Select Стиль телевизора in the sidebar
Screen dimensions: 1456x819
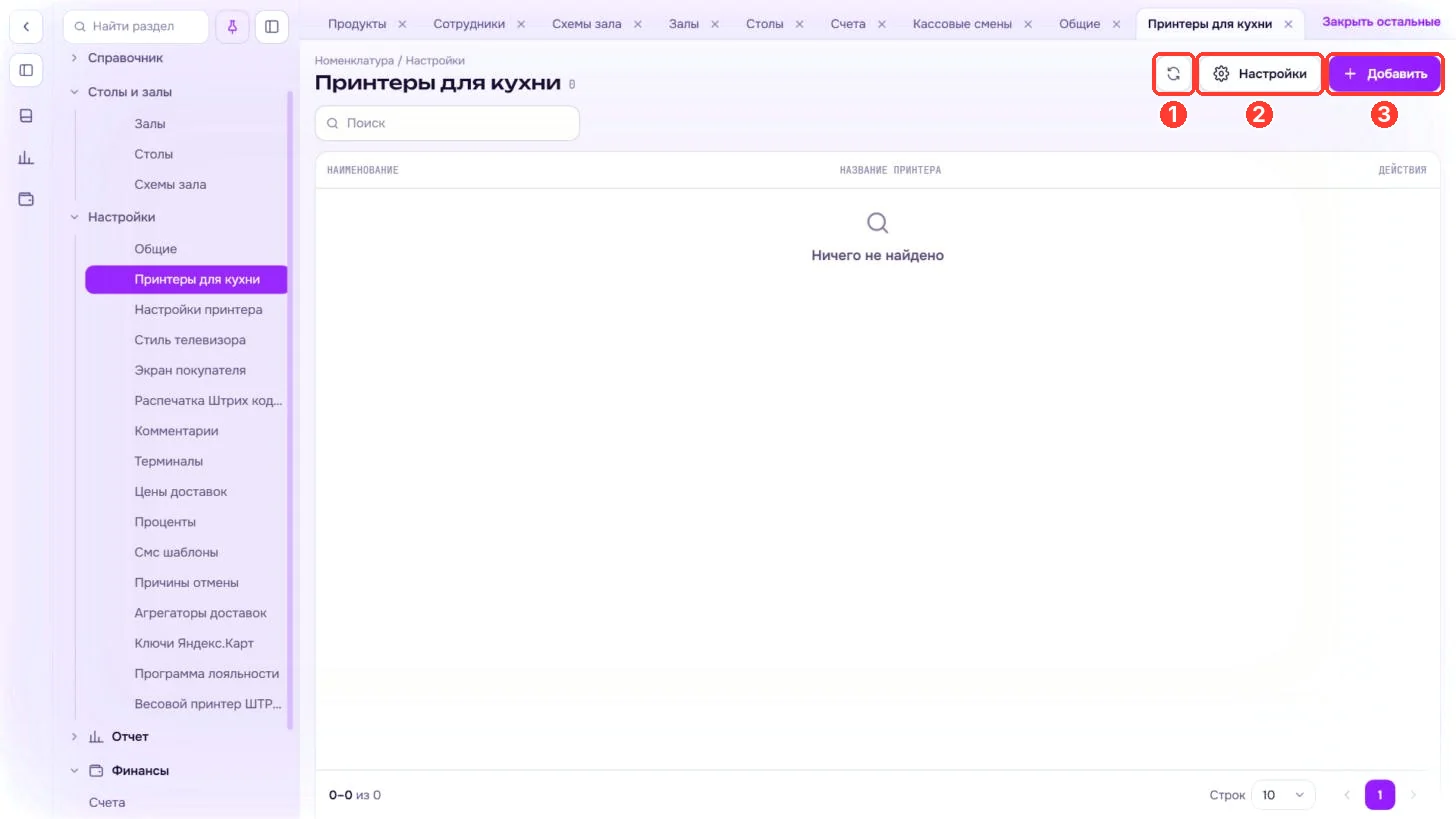190,340
